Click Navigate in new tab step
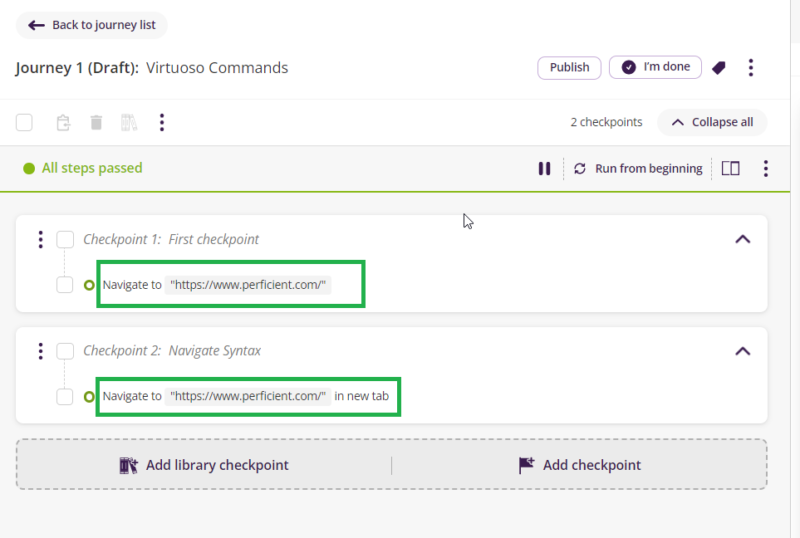Image resolution: width=800 pixels, height=538 pixels. click(248, 397)
